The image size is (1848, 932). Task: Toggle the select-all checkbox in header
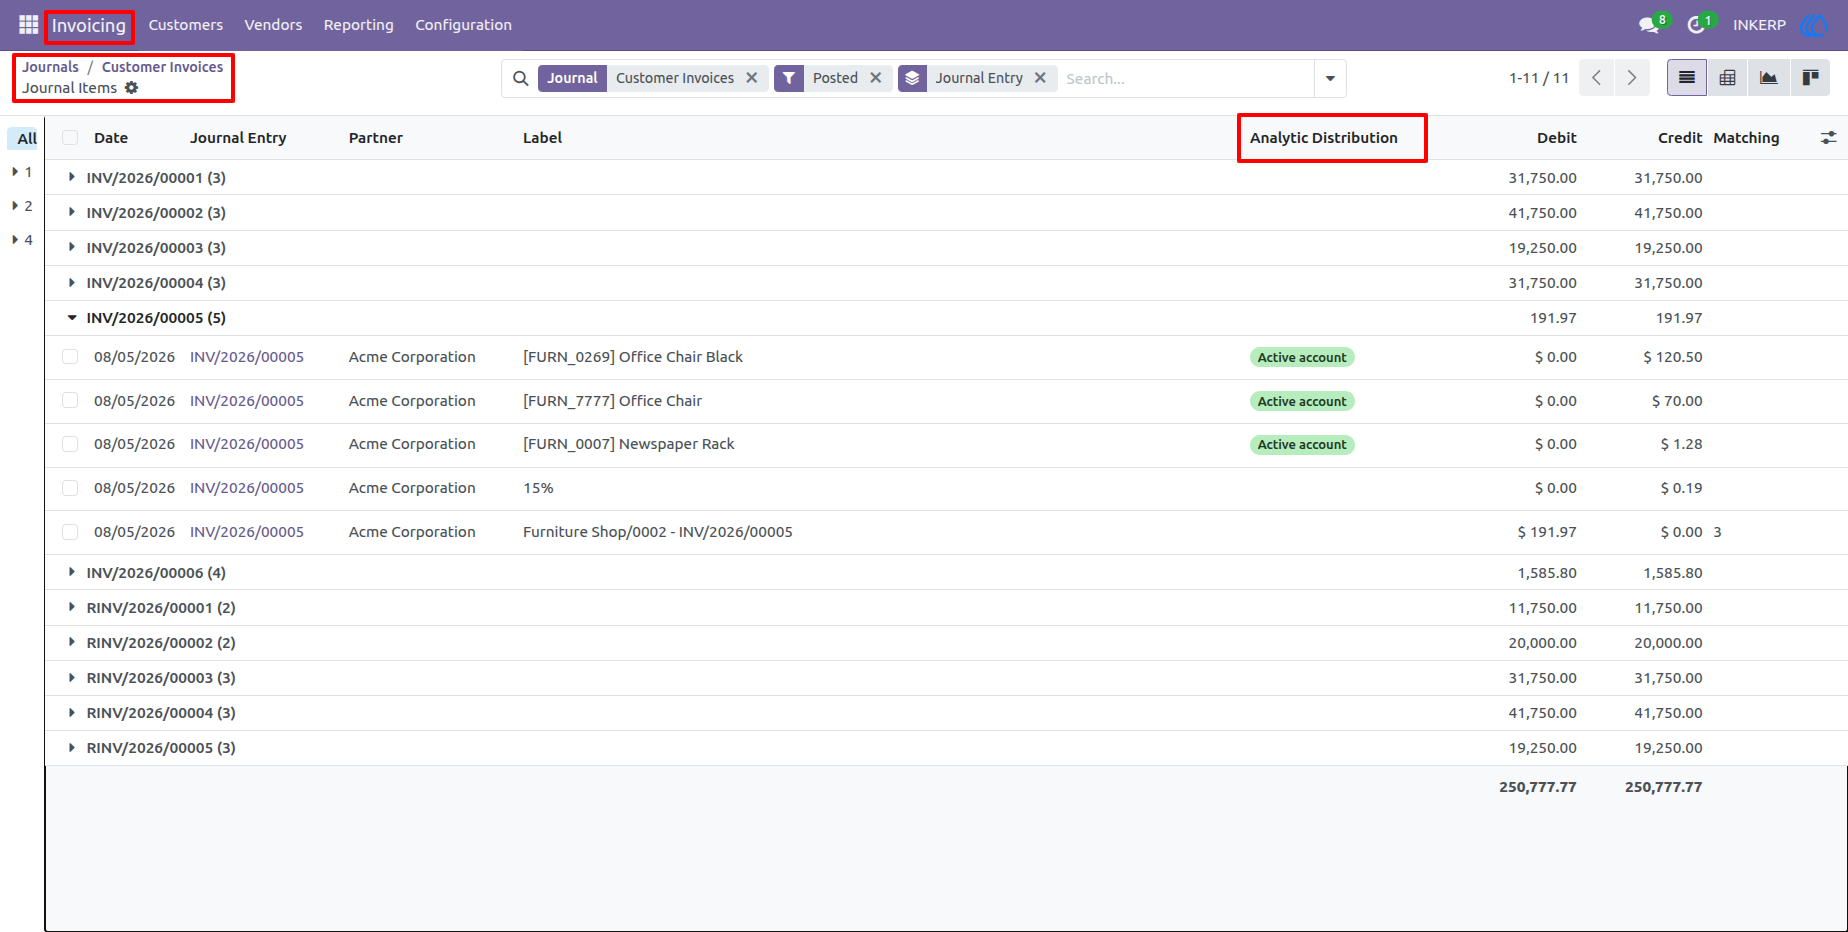pyautogui.click(x=70, y=138)
